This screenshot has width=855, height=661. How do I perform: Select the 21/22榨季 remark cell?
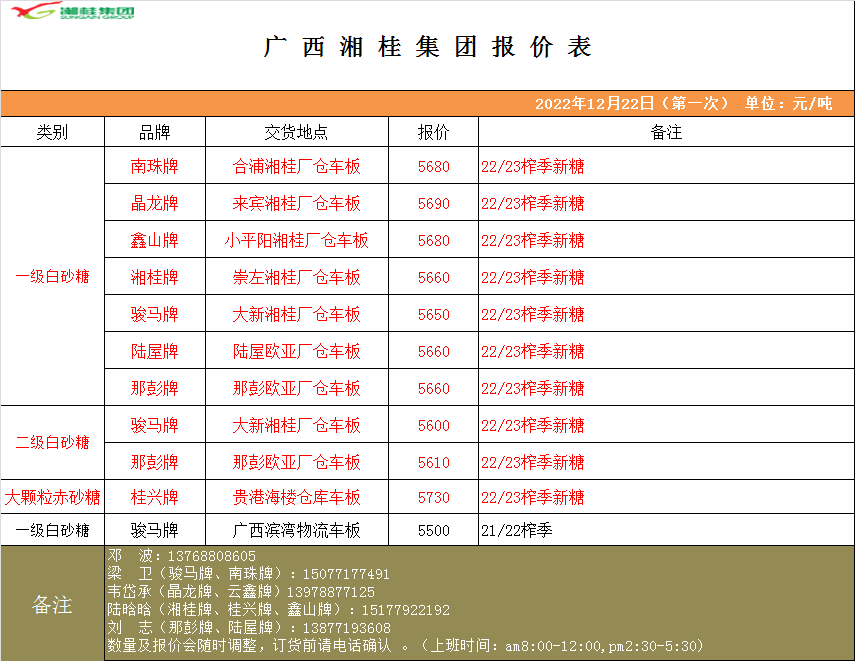coord(517,531)
